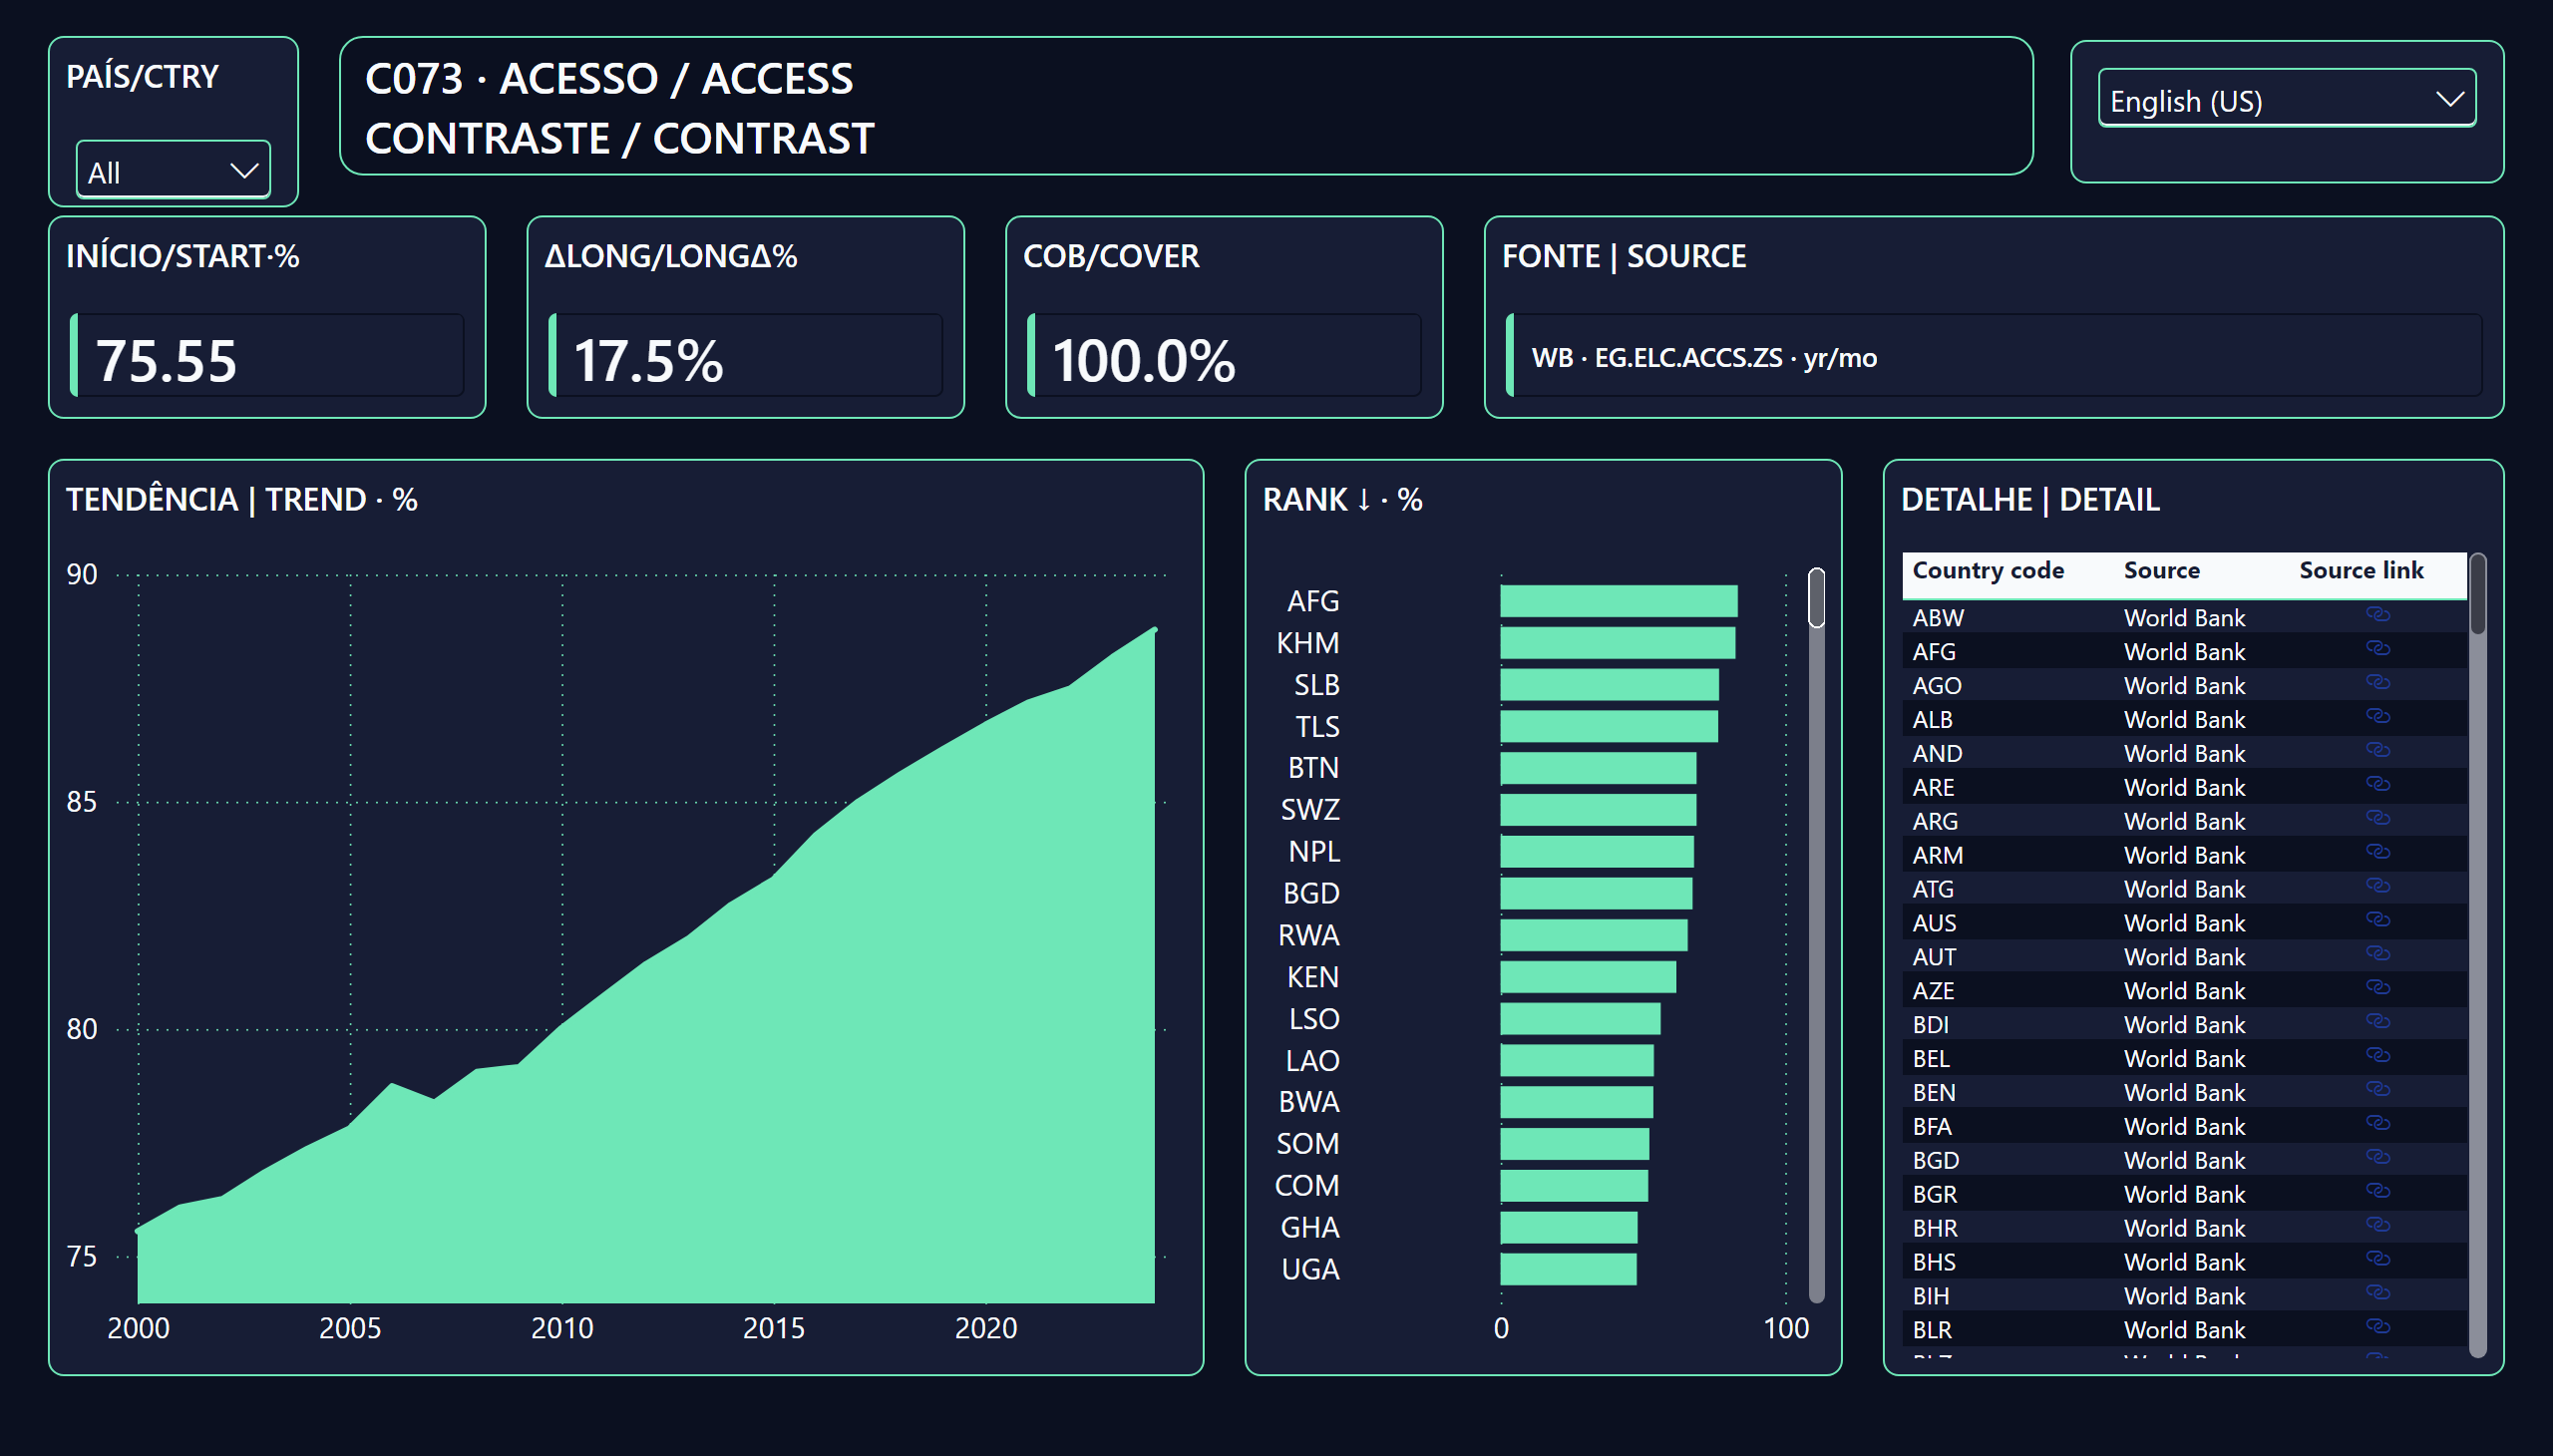This screenshot has width=2553, height=1456.
Task: Sort table by Source column header
Action: click(2161, 570)
